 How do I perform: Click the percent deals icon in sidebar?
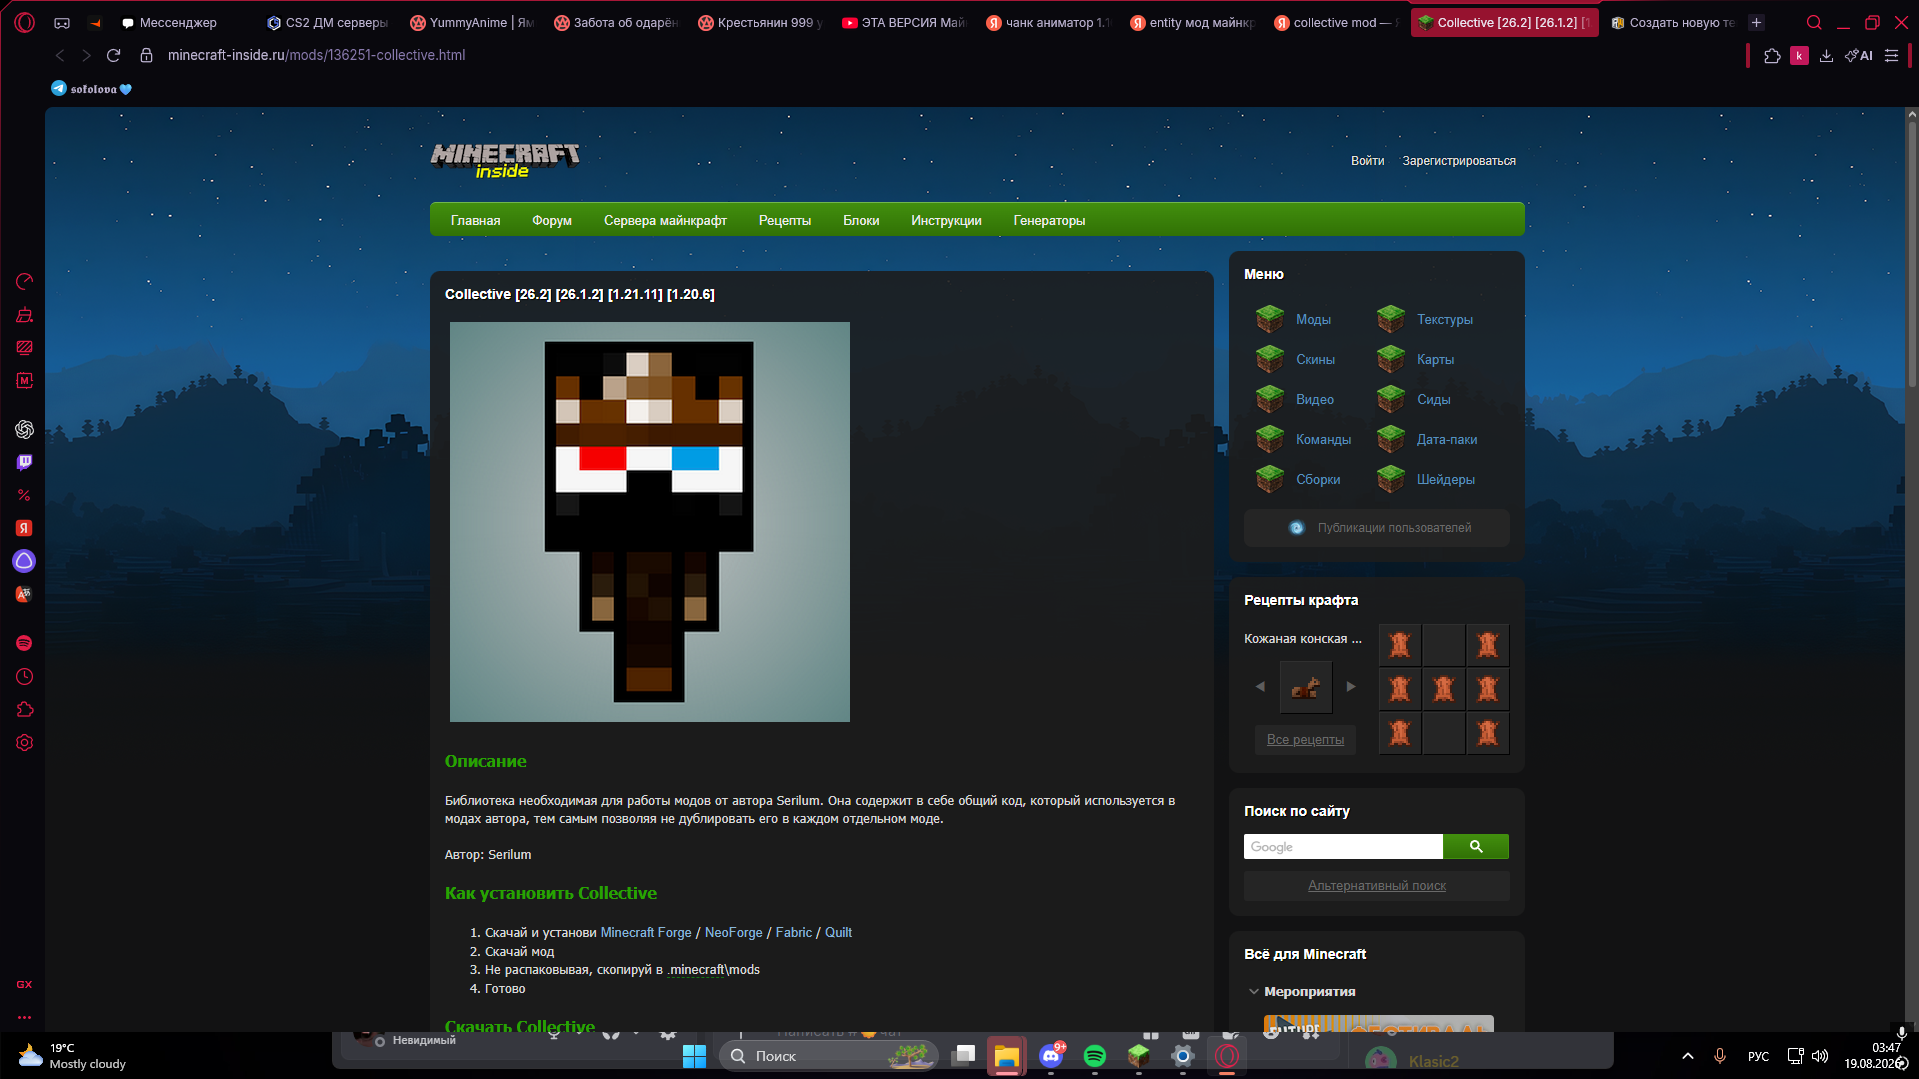pos(25,495)
